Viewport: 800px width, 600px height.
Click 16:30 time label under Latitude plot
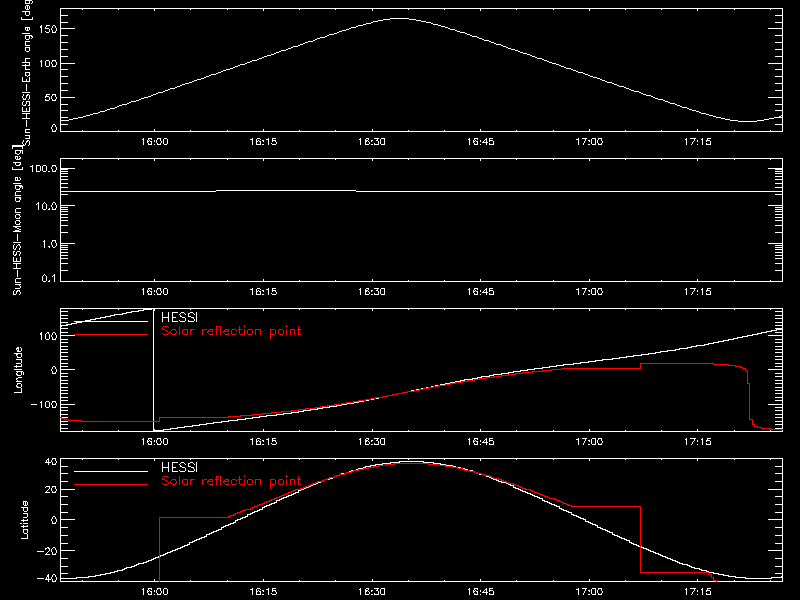pos(372,592)
